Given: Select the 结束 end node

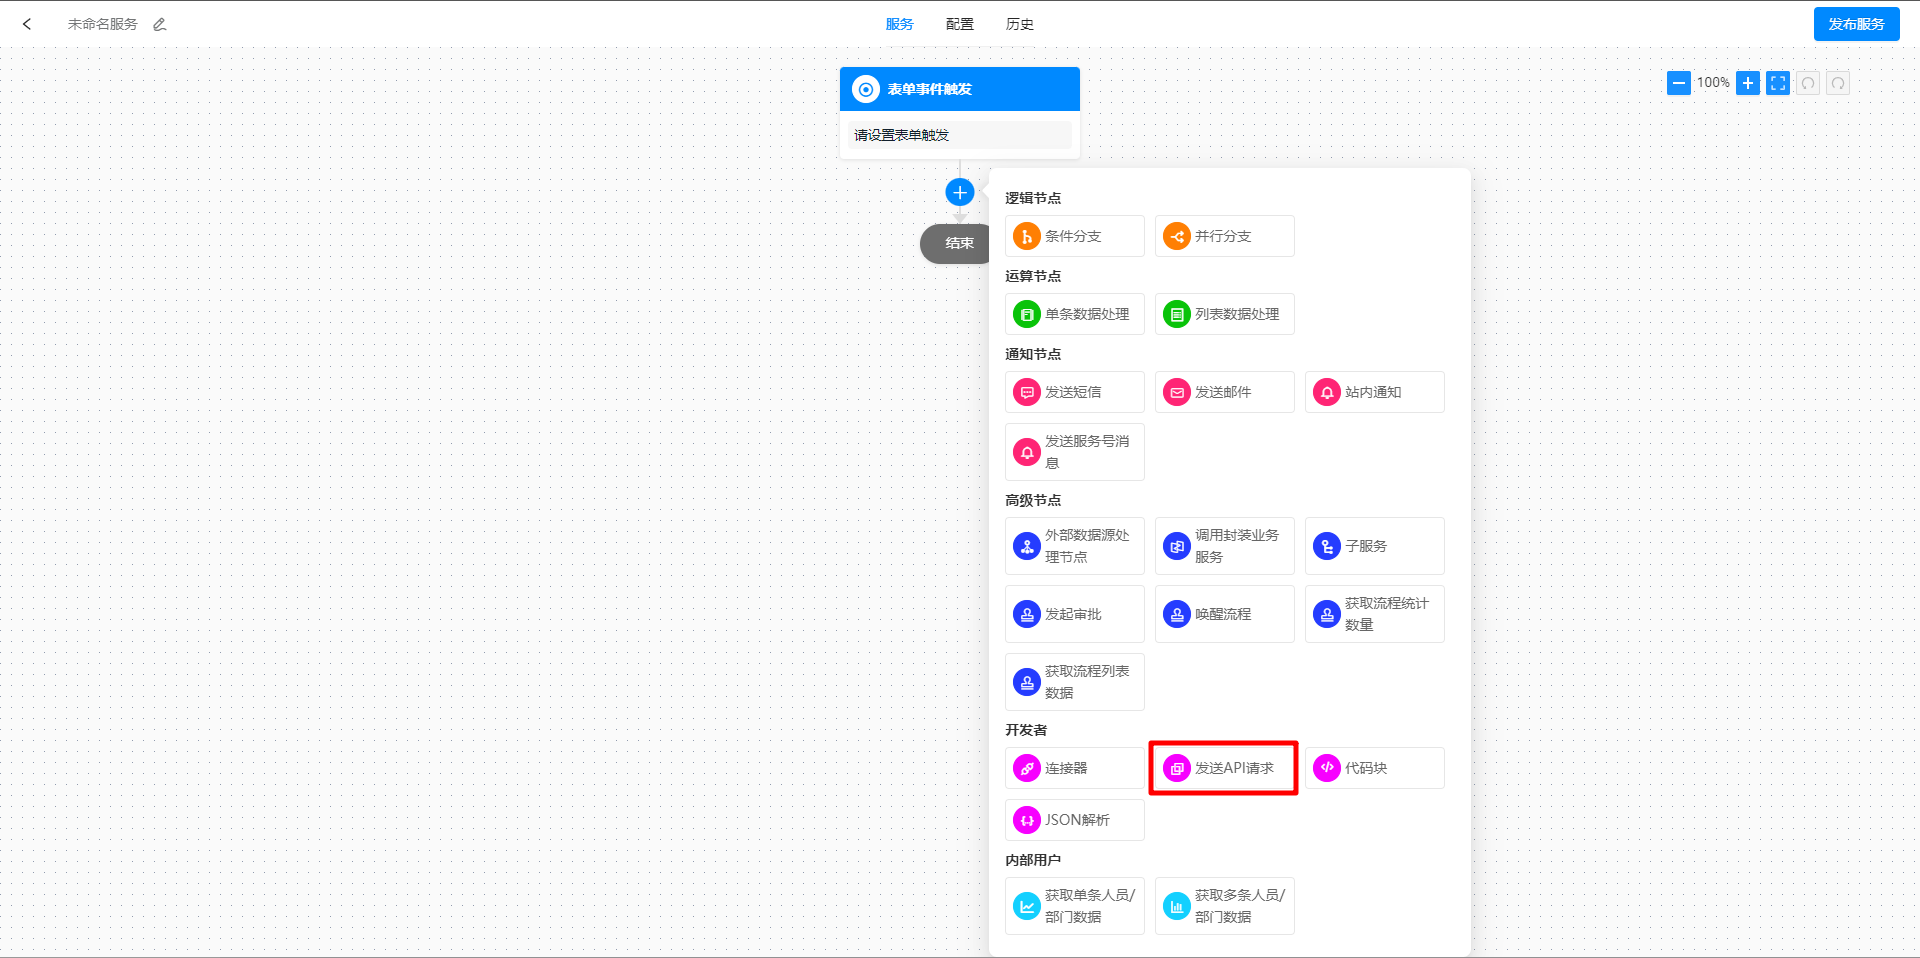Looking at the screenshot, I should pyautogui.click(x=955, y=243).
